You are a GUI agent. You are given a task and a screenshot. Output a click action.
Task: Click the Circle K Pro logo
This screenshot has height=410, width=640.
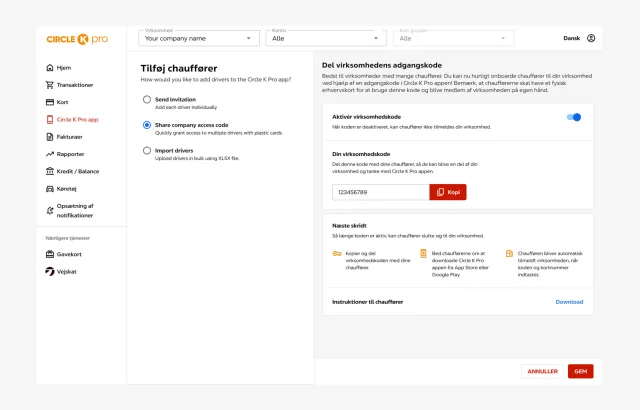(77, 39)
